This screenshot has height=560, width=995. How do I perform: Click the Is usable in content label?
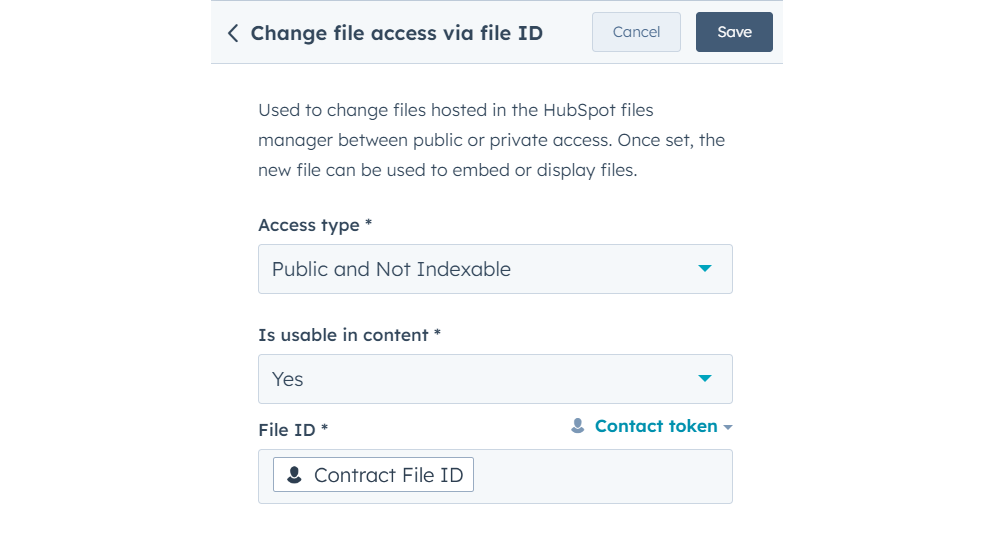pyautogui.click(x=343, y=335)
